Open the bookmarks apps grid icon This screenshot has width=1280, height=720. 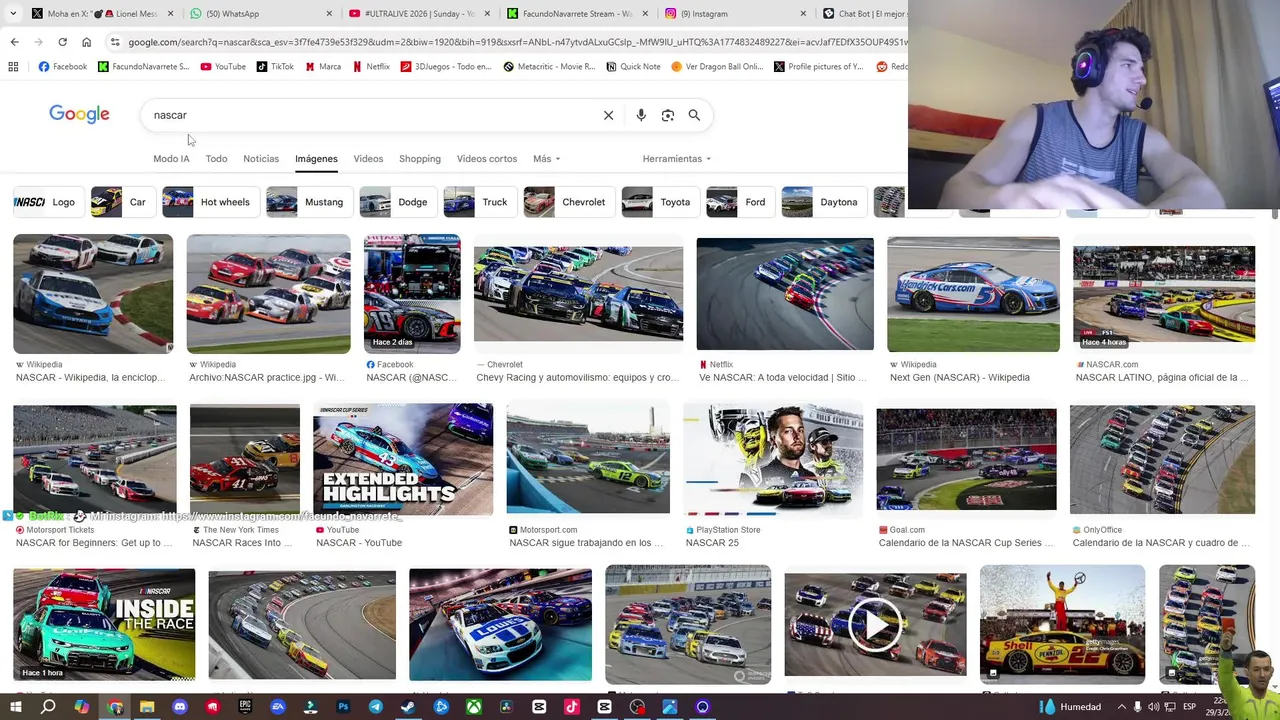click(13, 67)
